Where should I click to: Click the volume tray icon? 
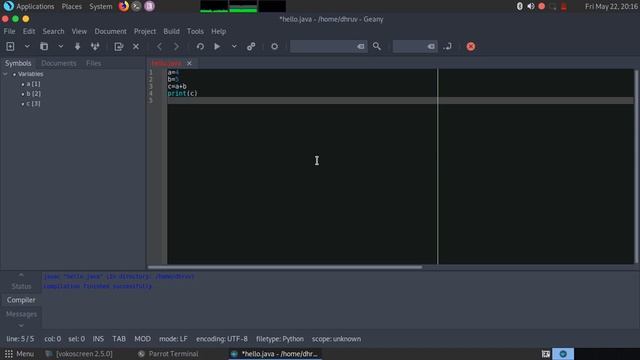click(531, 6)
